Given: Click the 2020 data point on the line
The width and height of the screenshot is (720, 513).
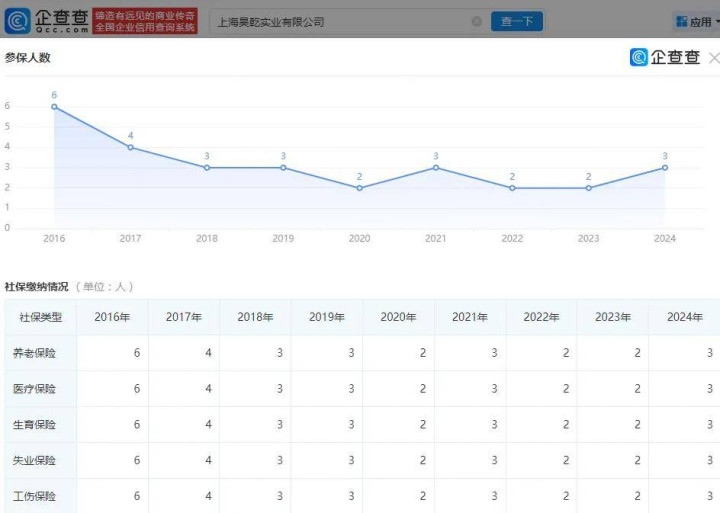Looking at the screenshot, I should pyautogui.click(x=359, y=188).
